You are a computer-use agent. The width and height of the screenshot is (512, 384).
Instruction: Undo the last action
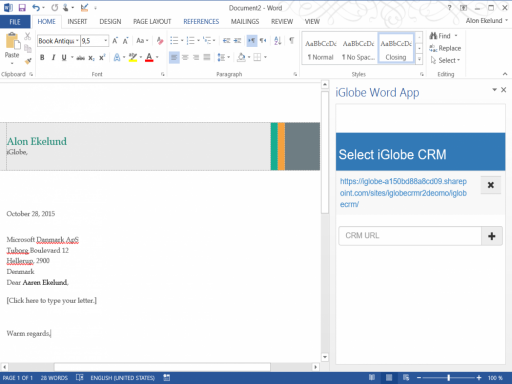coord(36,8)
